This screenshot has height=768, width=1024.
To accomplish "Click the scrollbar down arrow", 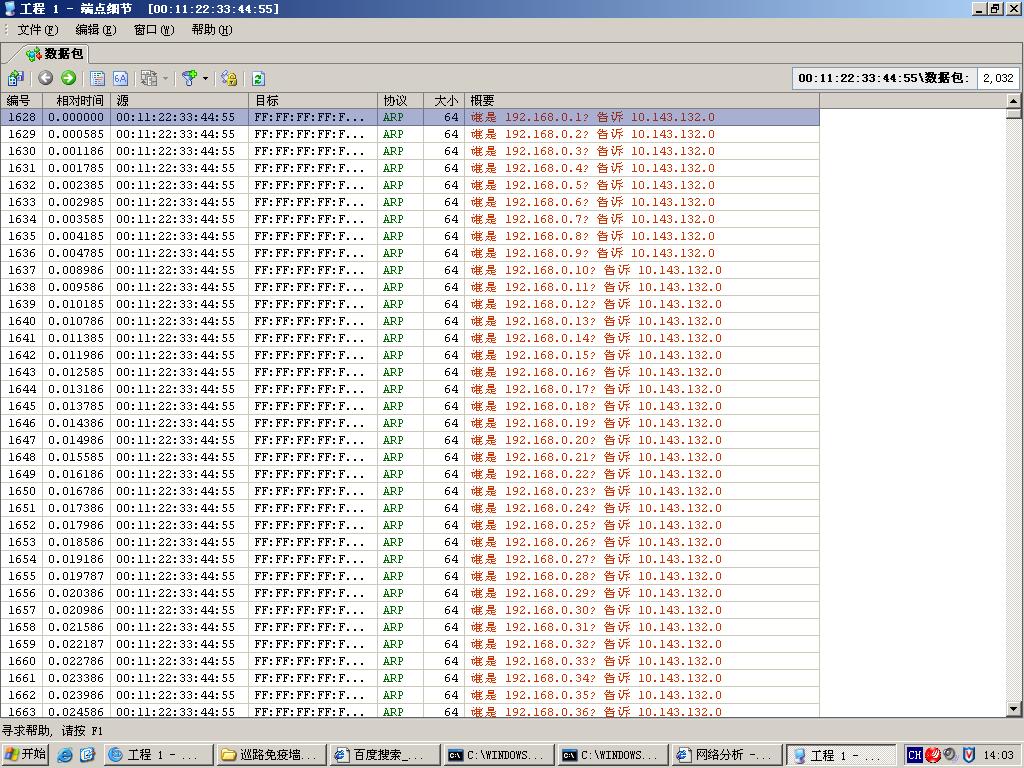I will click(1013, 709).
